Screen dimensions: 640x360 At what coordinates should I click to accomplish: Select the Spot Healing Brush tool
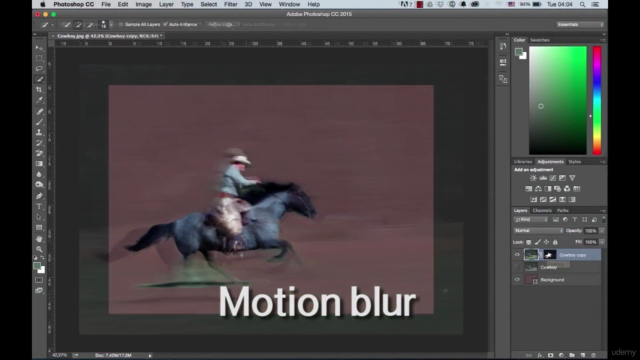tap(39, 111)
